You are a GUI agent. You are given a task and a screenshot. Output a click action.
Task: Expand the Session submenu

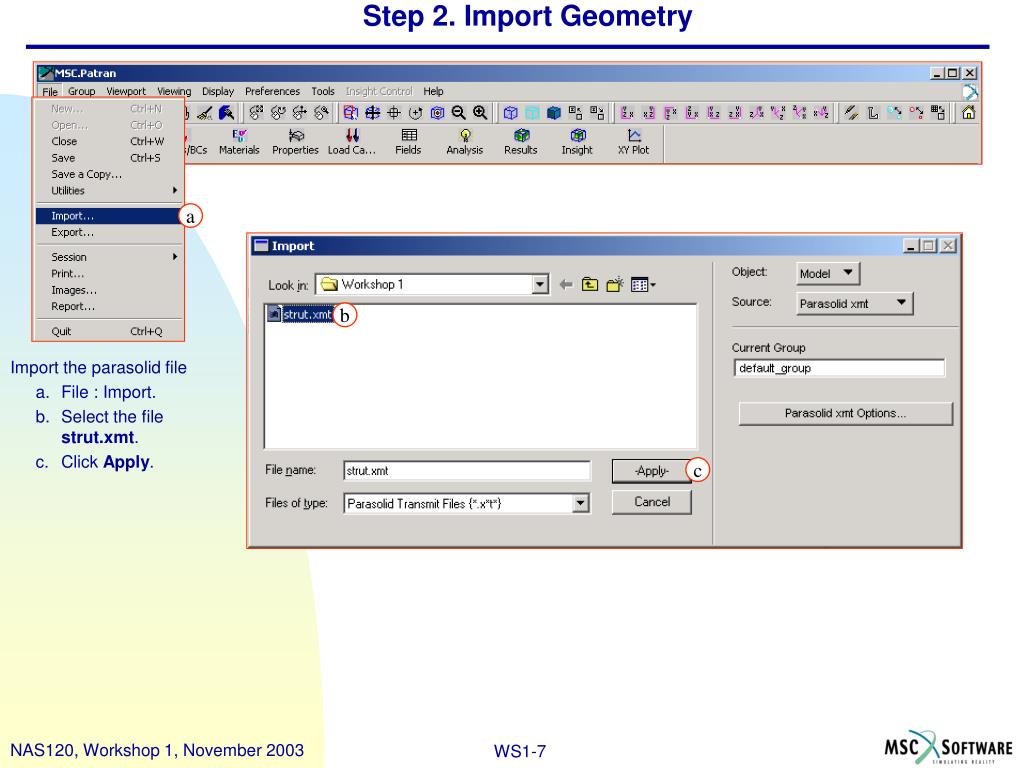[108, 257]
